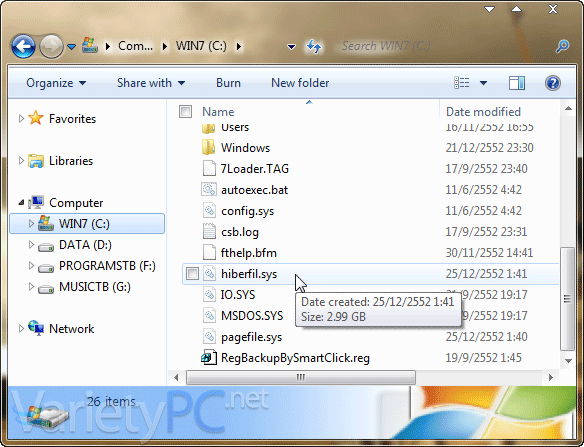
Task: Click the MSDOS.SYS file icon
Action: 209,316
